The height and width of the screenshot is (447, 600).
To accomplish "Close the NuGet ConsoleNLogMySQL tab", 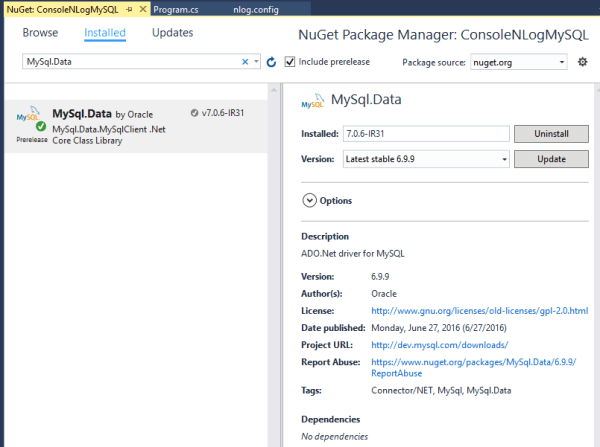I will [143, 9].
